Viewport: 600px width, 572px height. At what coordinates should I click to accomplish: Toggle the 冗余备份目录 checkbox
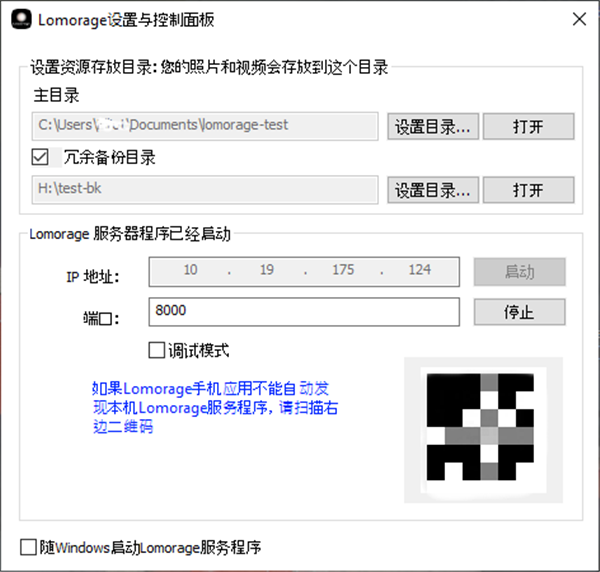[41, 157]
